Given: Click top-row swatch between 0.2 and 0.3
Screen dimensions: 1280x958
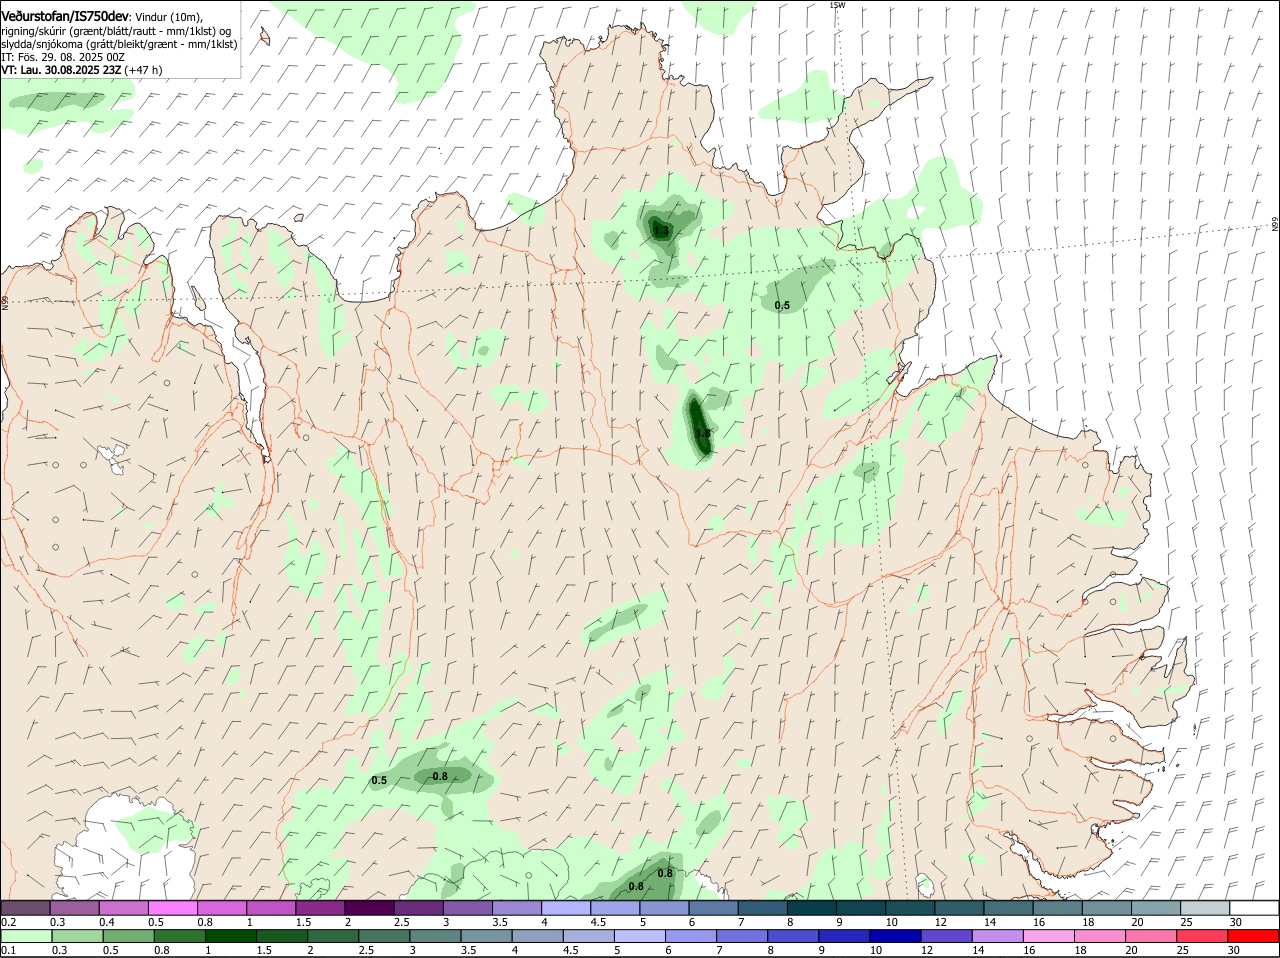Looking at the screenshot, I should pyautogui.click(x=25, y=907).
